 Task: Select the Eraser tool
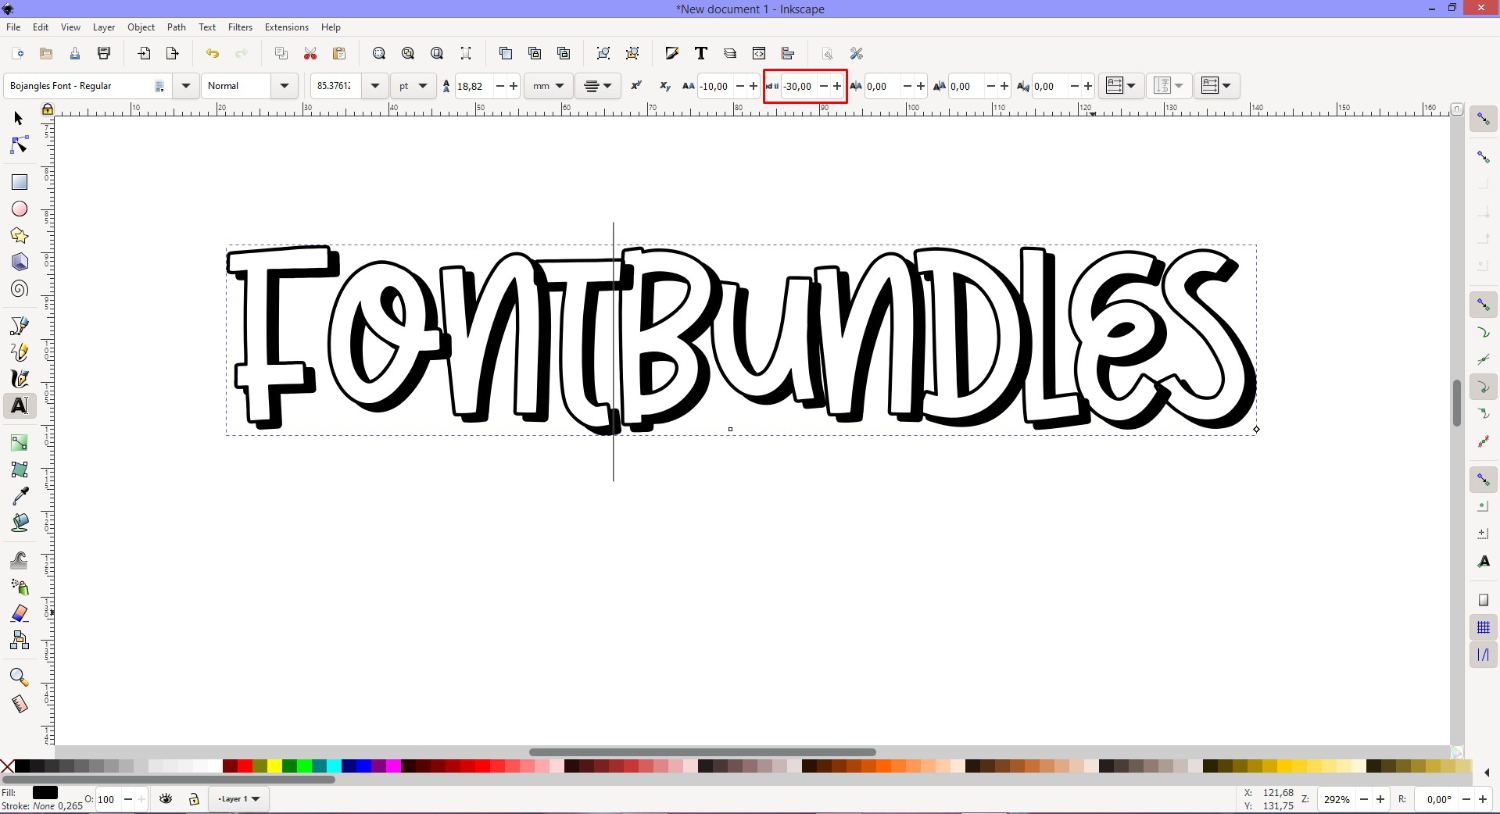tap(19, 613)
